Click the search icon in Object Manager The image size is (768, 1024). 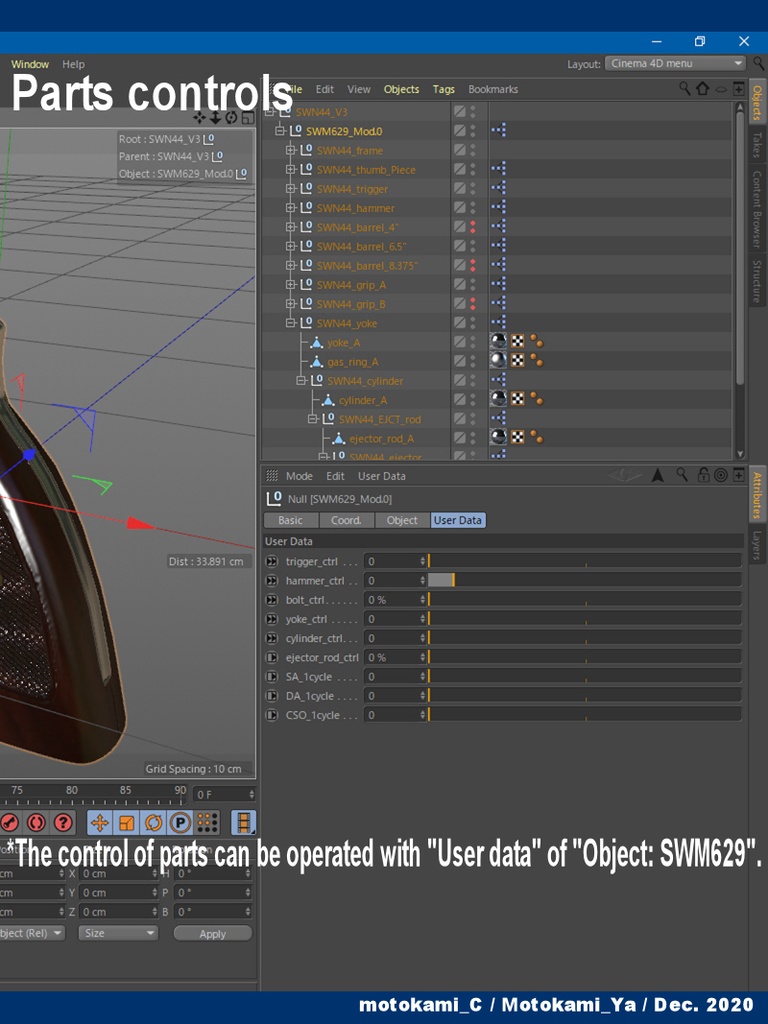[684, 88]
